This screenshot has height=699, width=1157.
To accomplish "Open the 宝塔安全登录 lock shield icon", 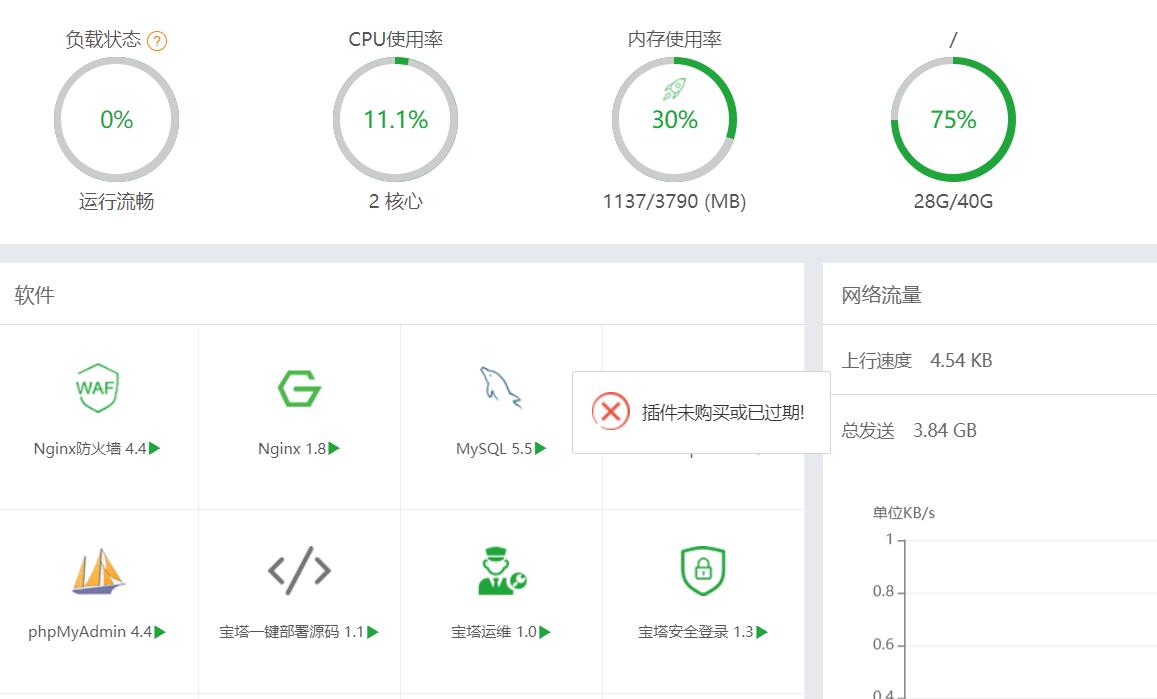I will click(703, 571).
